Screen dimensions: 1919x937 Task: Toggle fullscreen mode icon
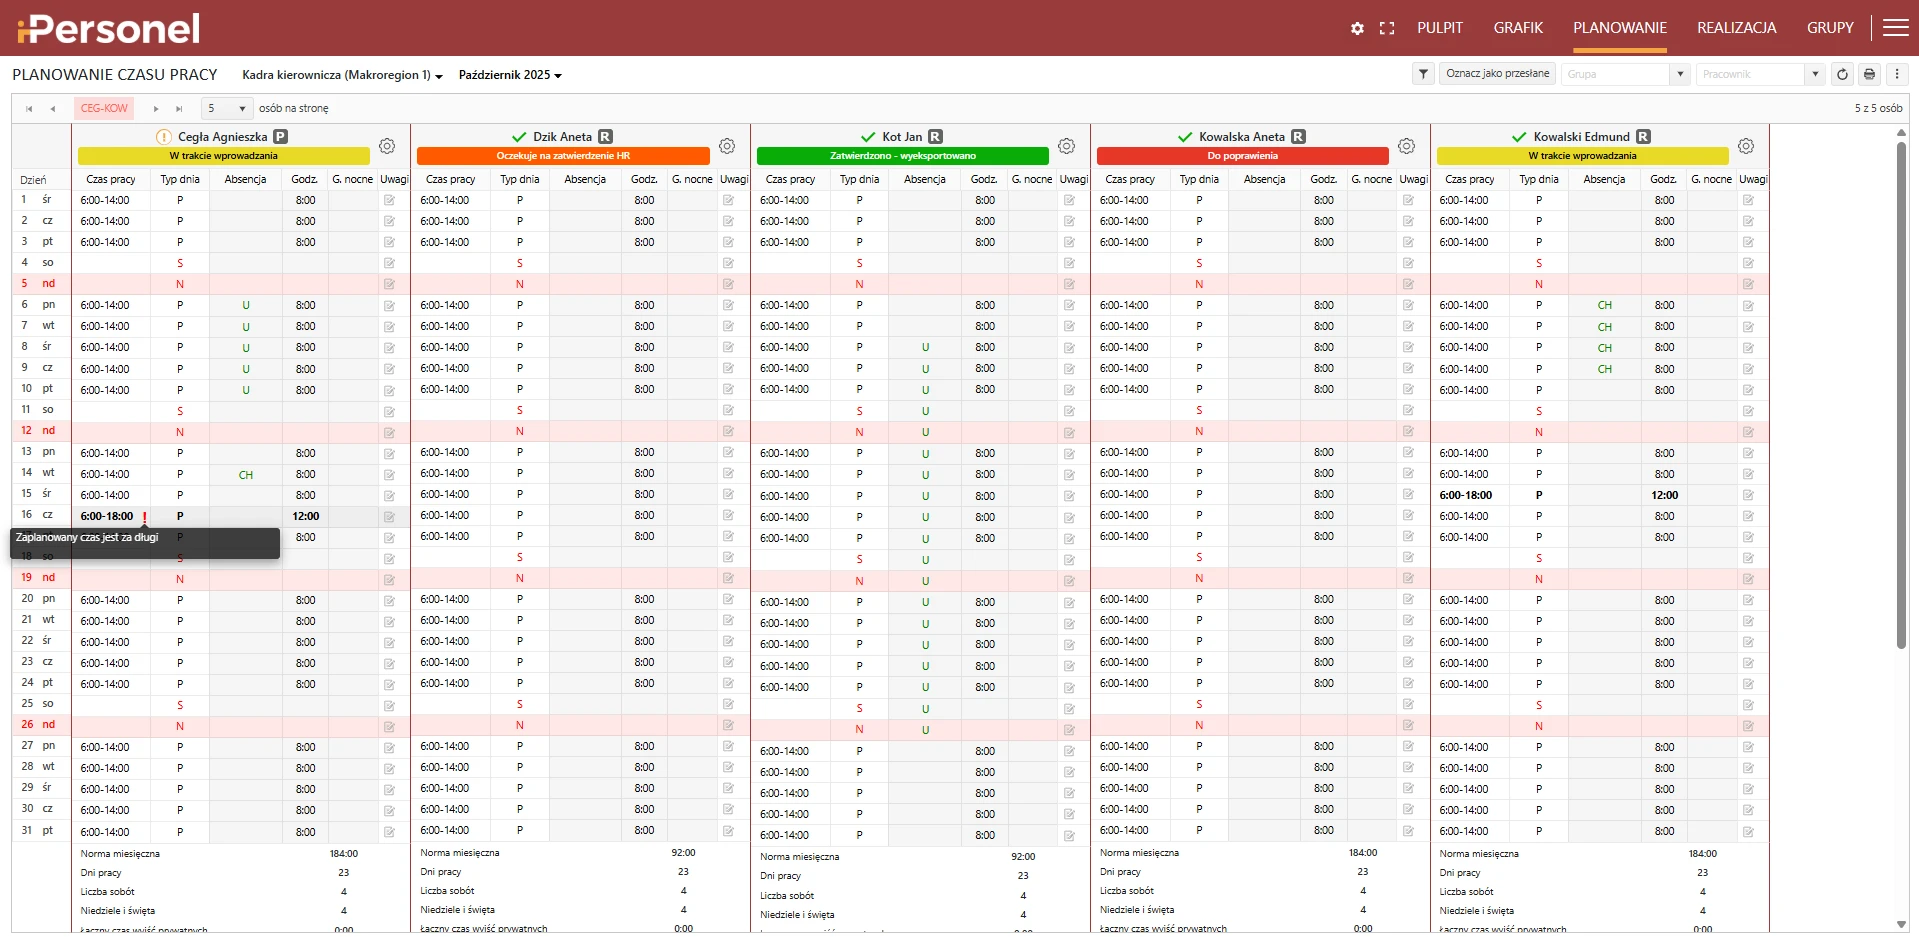1386,28
